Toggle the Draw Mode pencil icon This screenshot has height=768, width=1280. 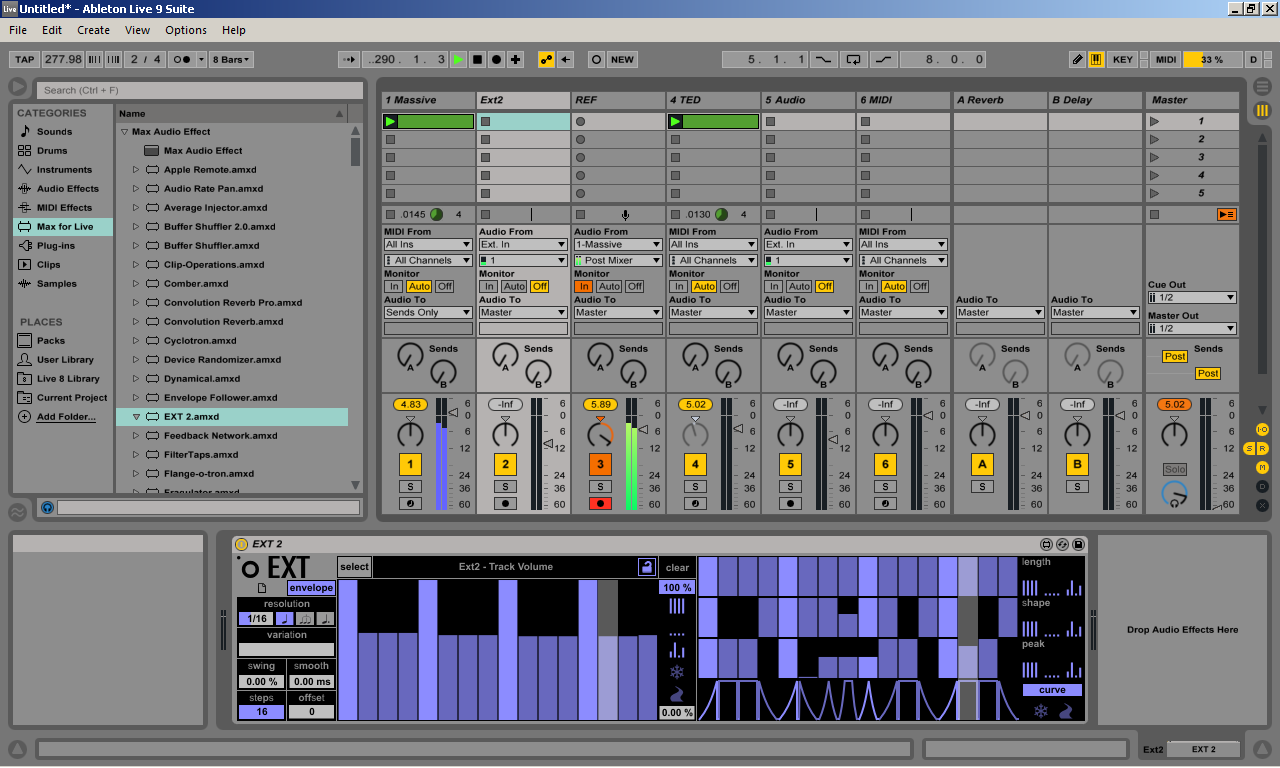1077,60
